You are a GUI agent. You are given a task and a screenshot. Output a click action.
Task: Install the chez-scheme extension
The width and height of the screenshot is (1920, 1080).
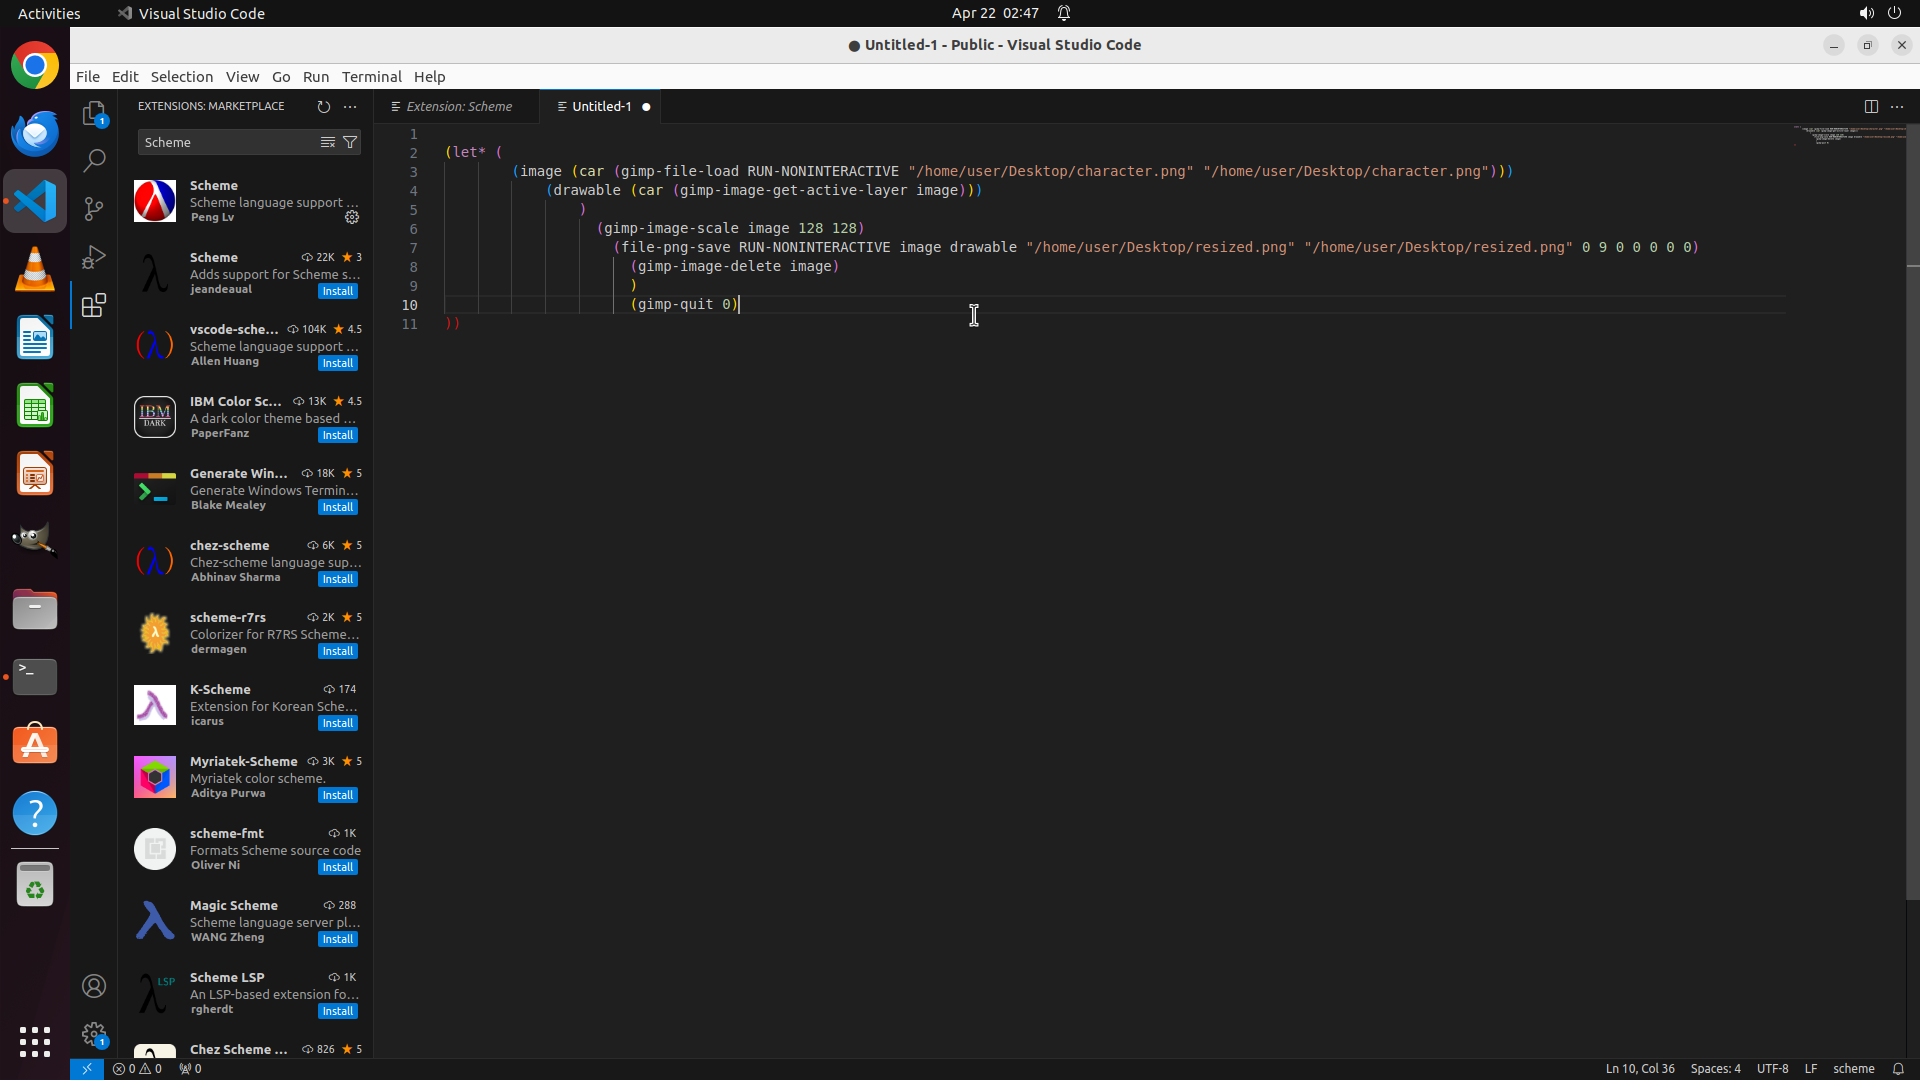pos(337,579)
